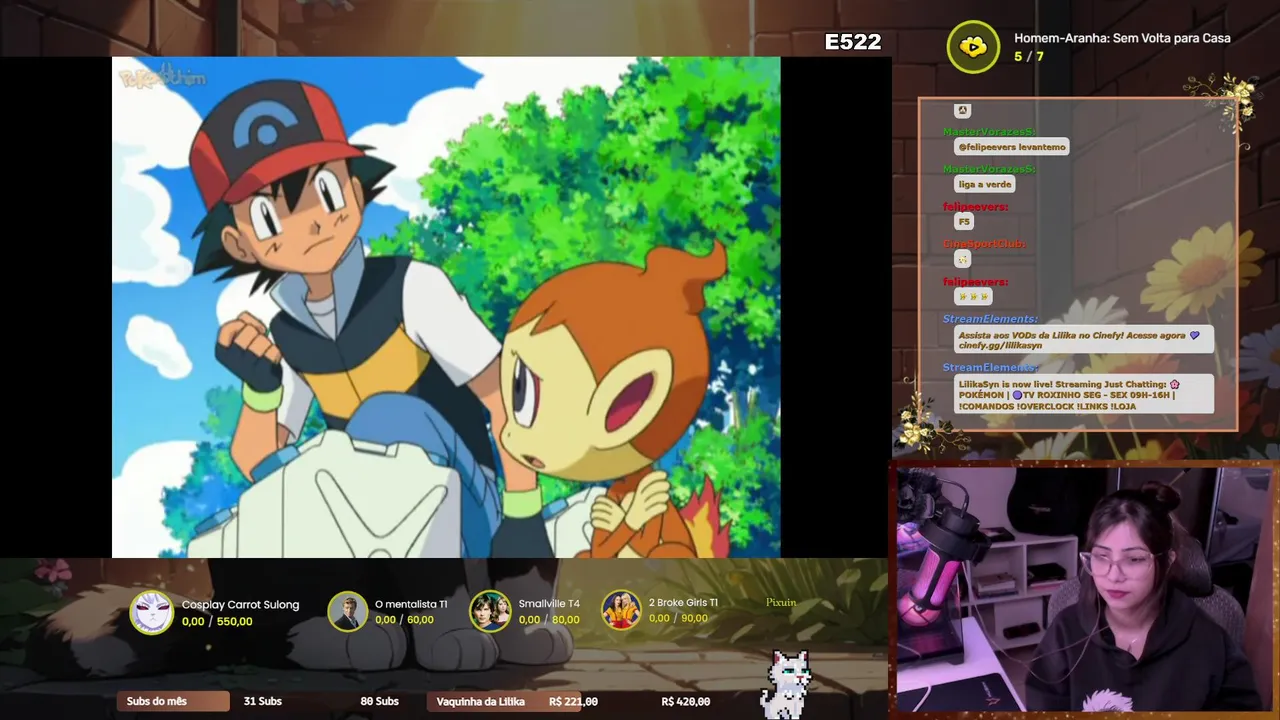Image resolution: width=1280 pixels, height=720 pixels.
Task: Click the 2 Broke Girls T1 goal title
Action: pos(683,603)
